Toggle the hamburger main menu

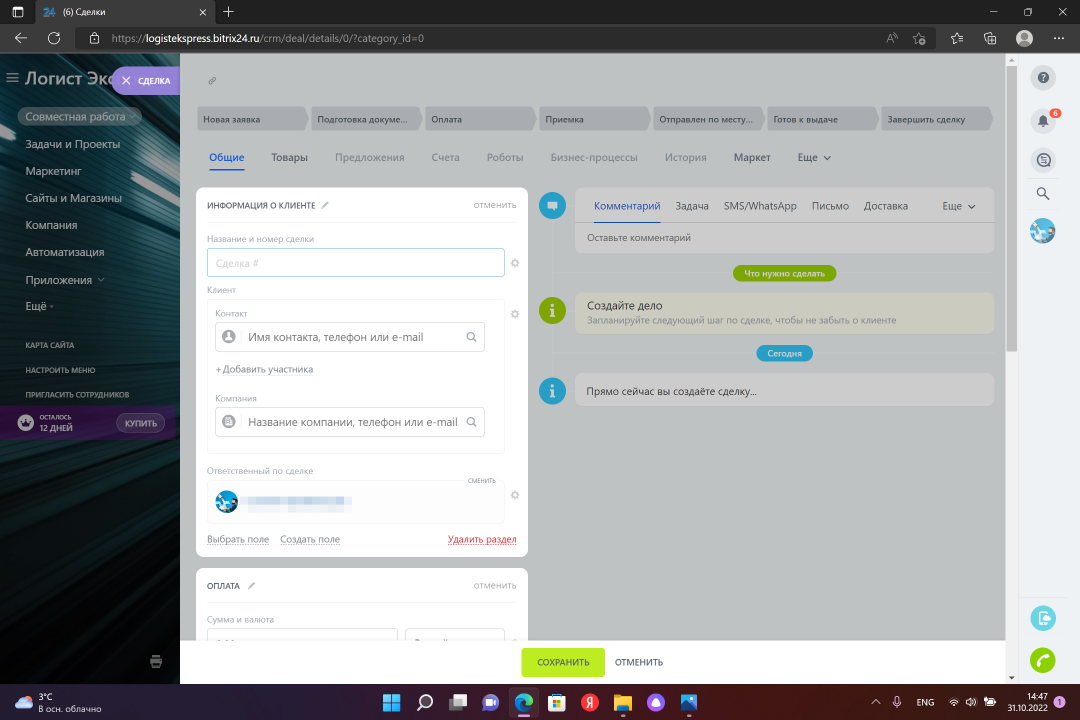(13, 78)
